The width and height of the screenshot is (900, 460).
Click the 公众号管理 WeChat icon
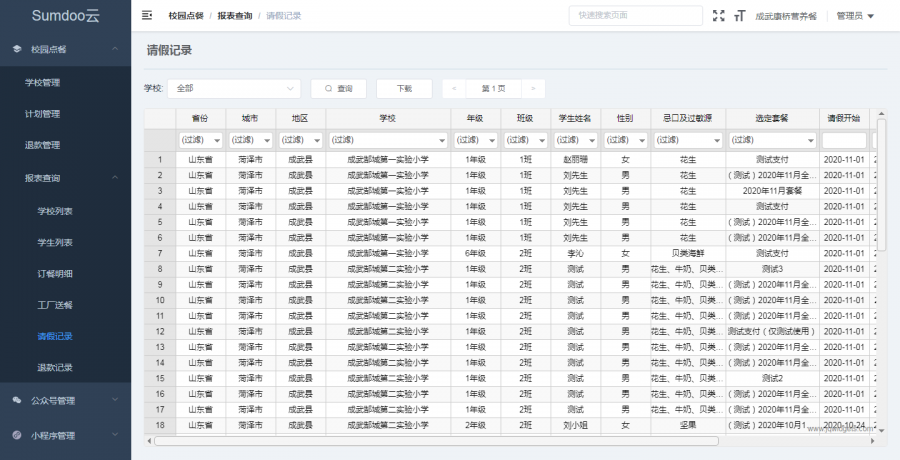click(x=17, y=401)
